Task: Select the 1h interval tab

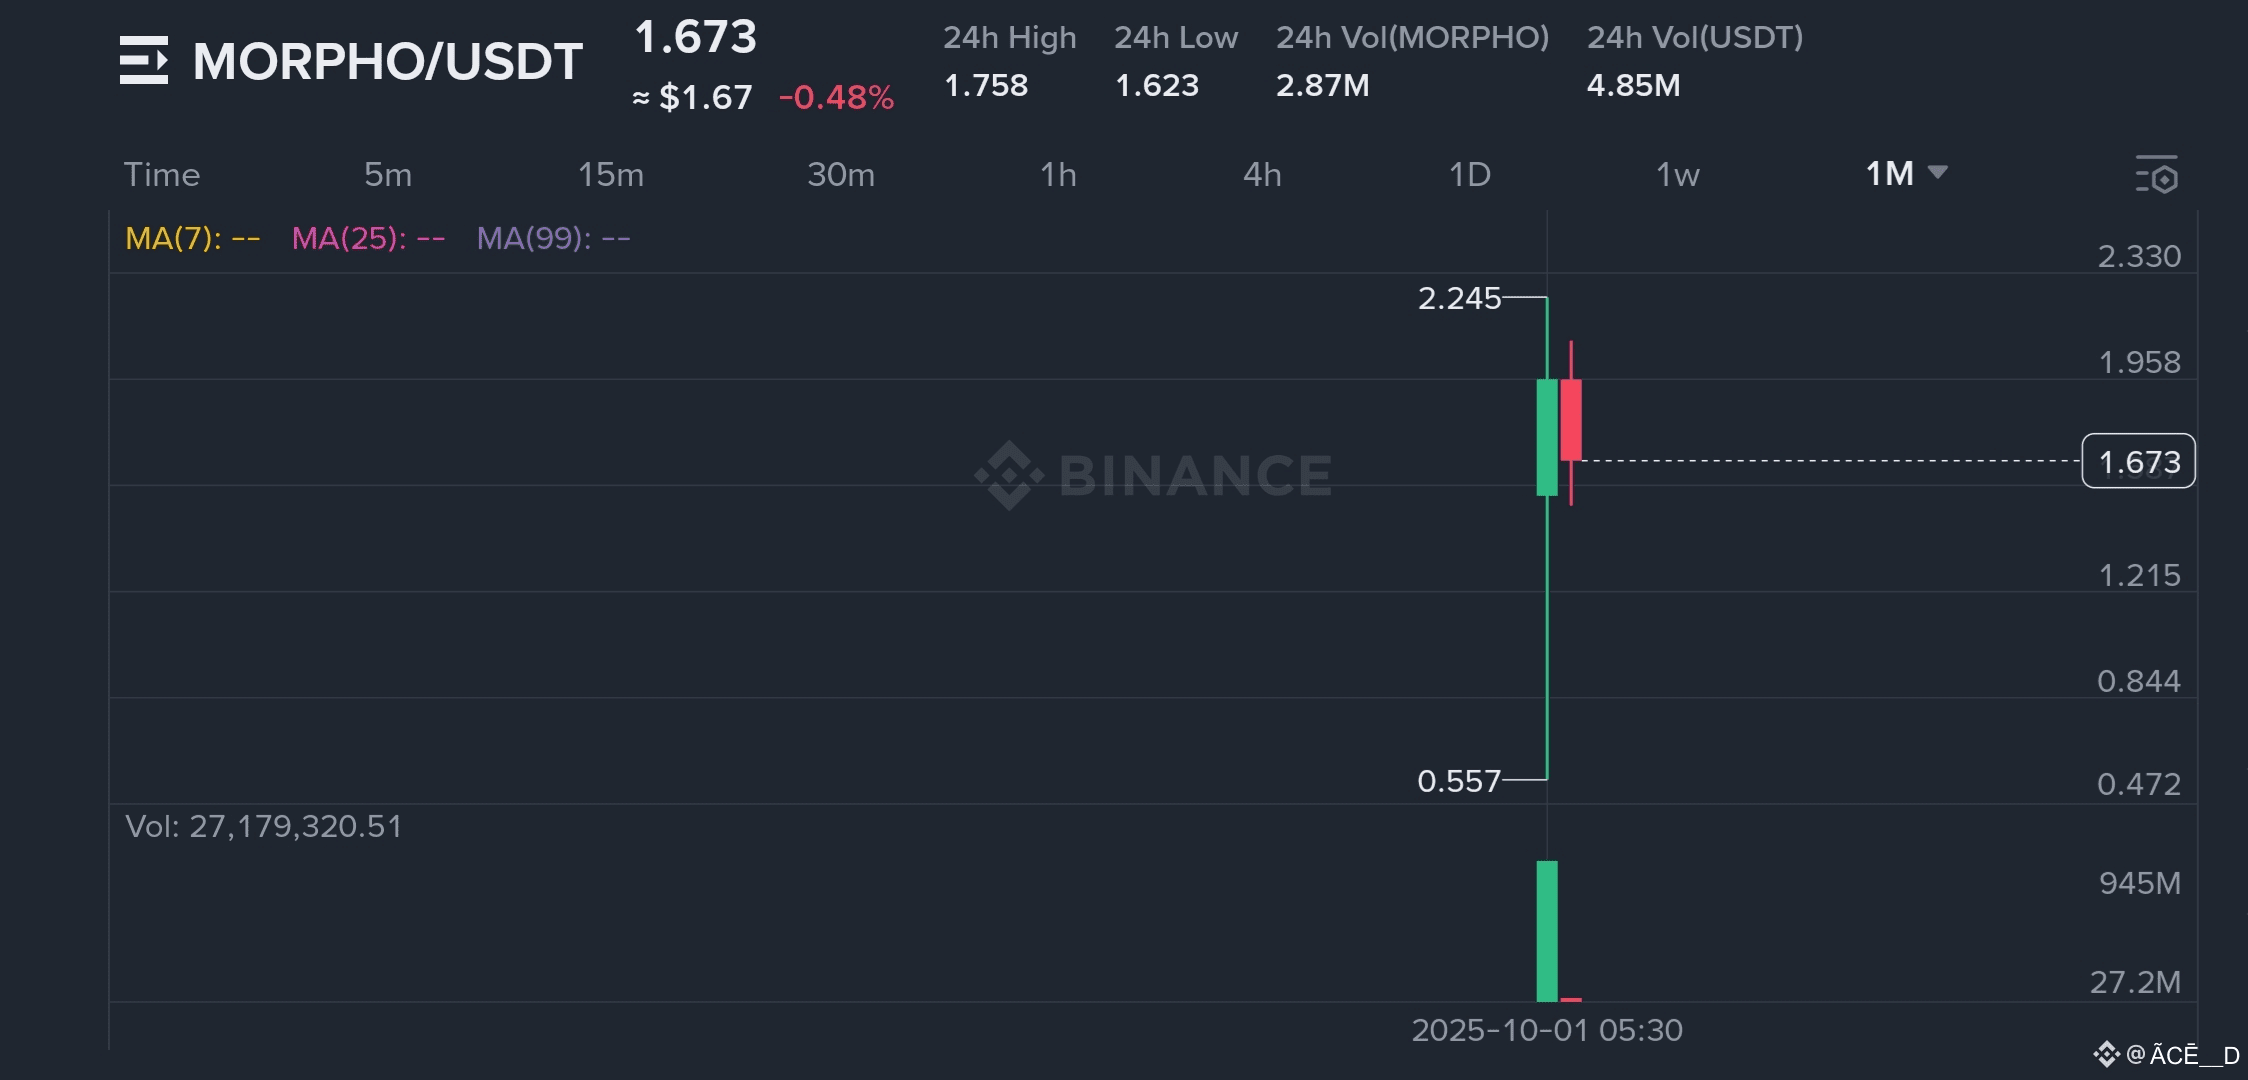Action: coord(1058,175)
